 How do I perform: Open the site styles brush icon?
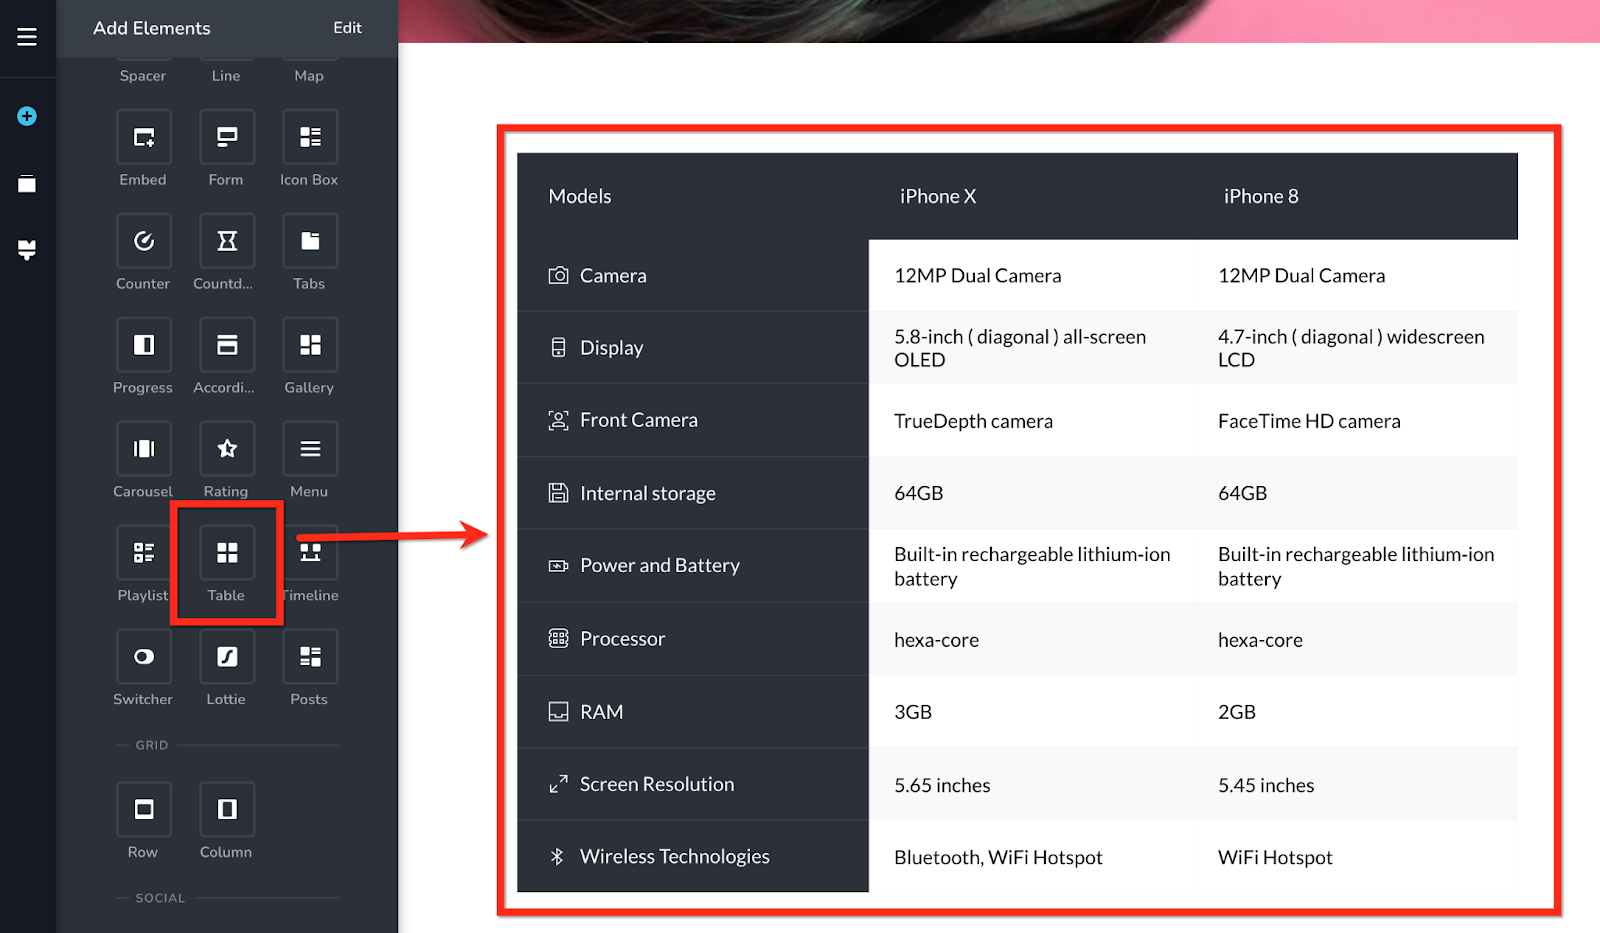click(x=27, y=250)
